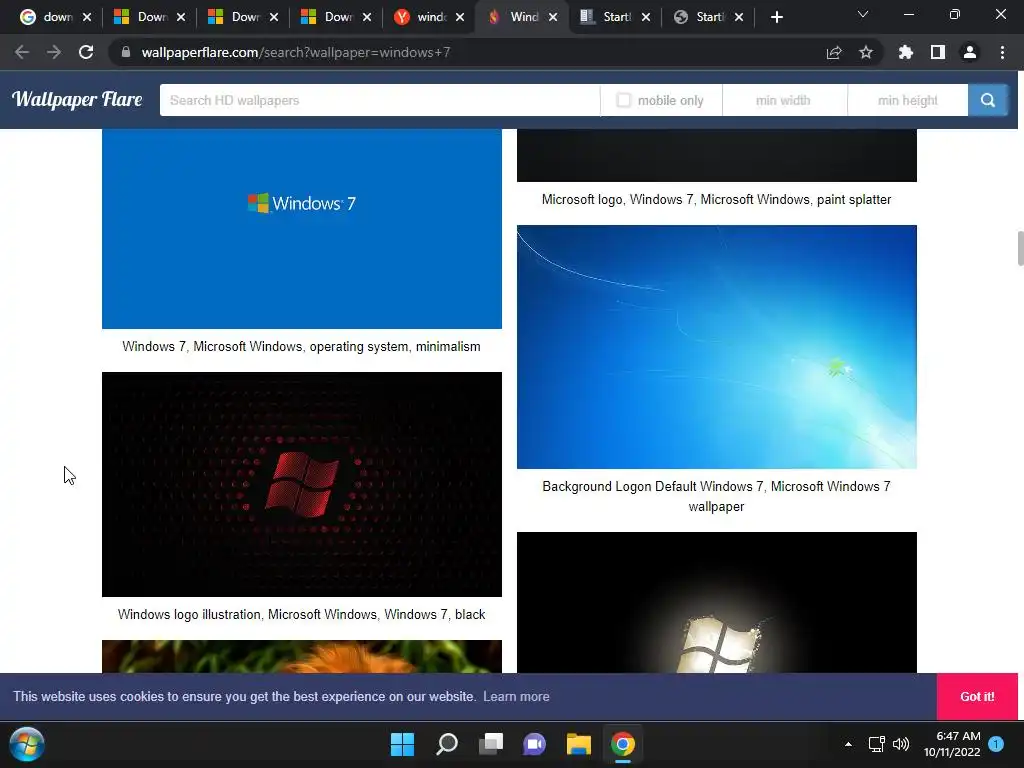The width and height of the screenshot is (1024, 768).
Task: Go back to the previous page
Action: point(22,52)
